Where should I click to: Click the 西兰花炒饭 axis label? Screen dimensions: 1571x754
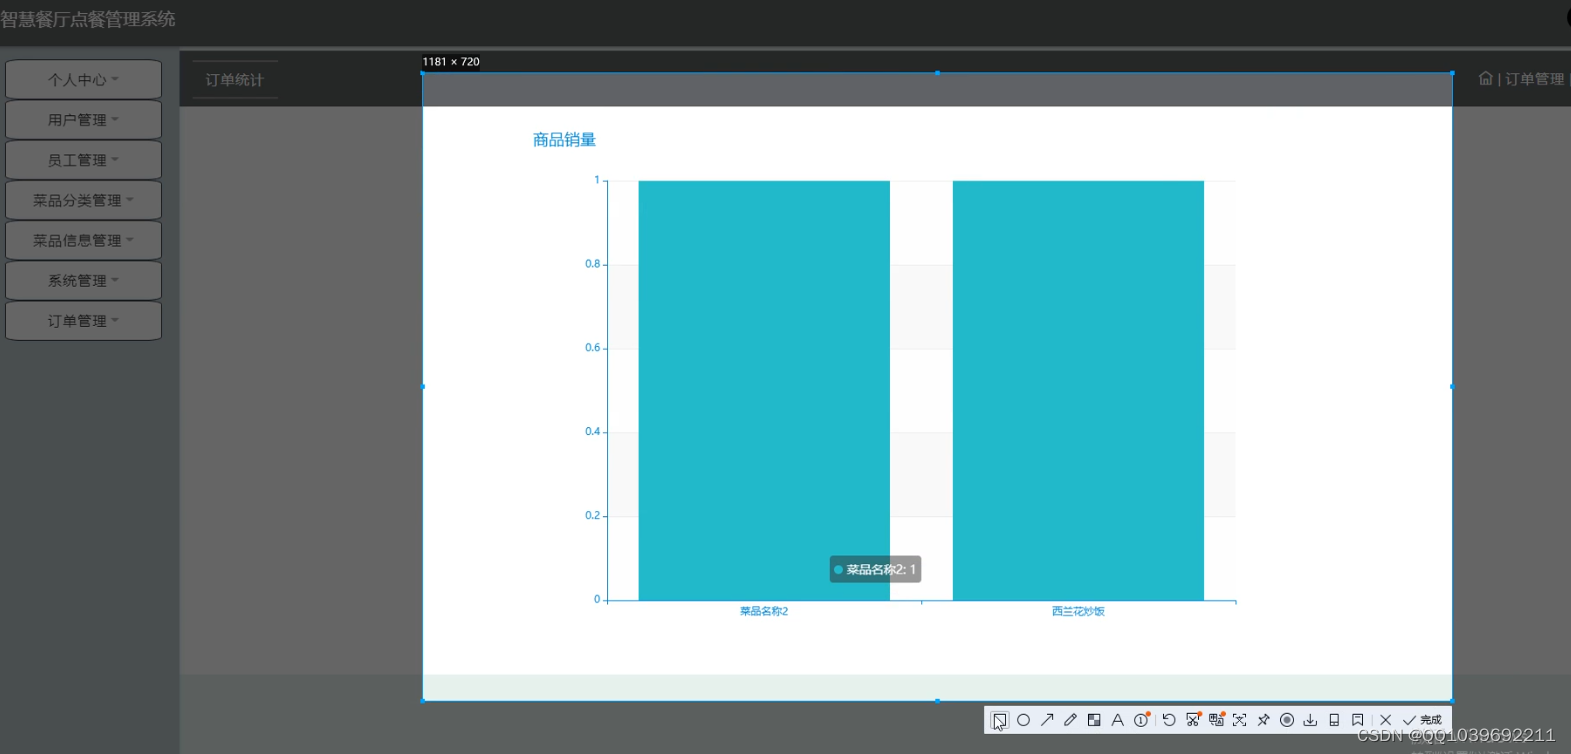(x=1078, y=611)
